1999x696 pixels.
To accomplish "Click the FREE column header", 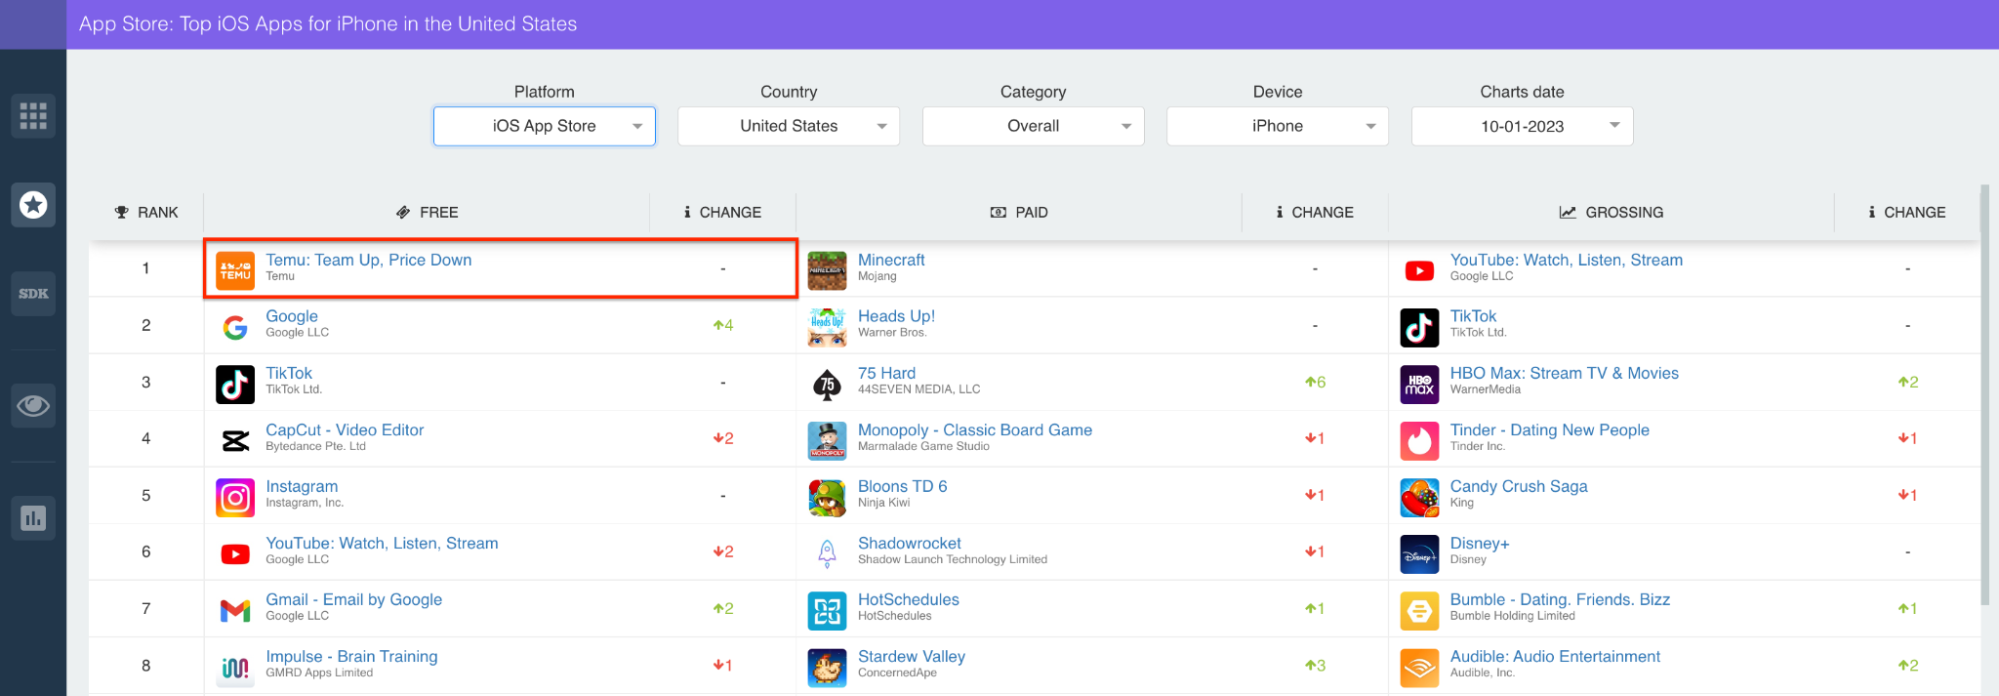I will coord(427,212).
